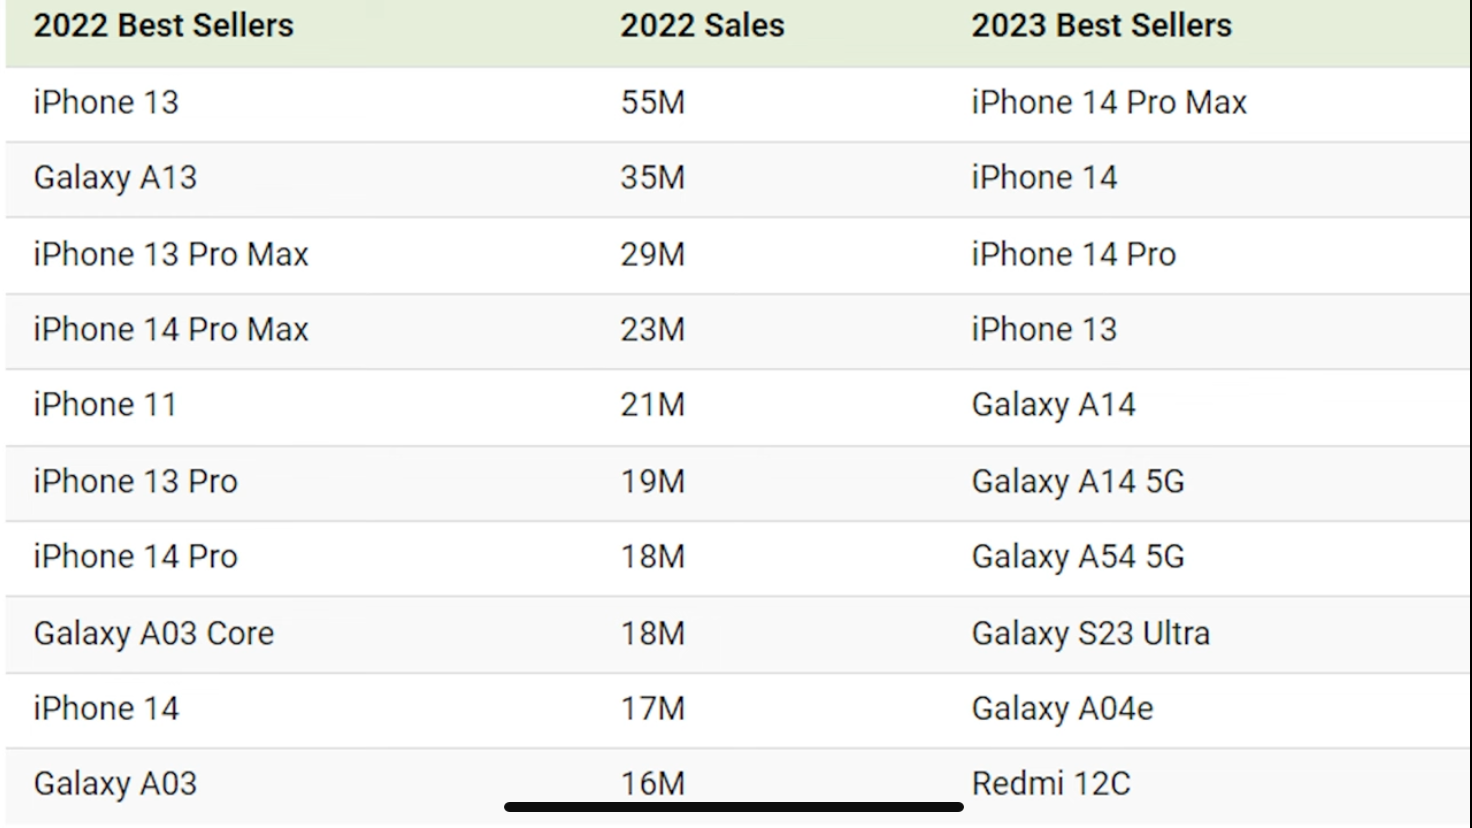Screen dimensions: 1472x828
Task: Click the Galaxy A03 cell in last row
Action: 115,785
